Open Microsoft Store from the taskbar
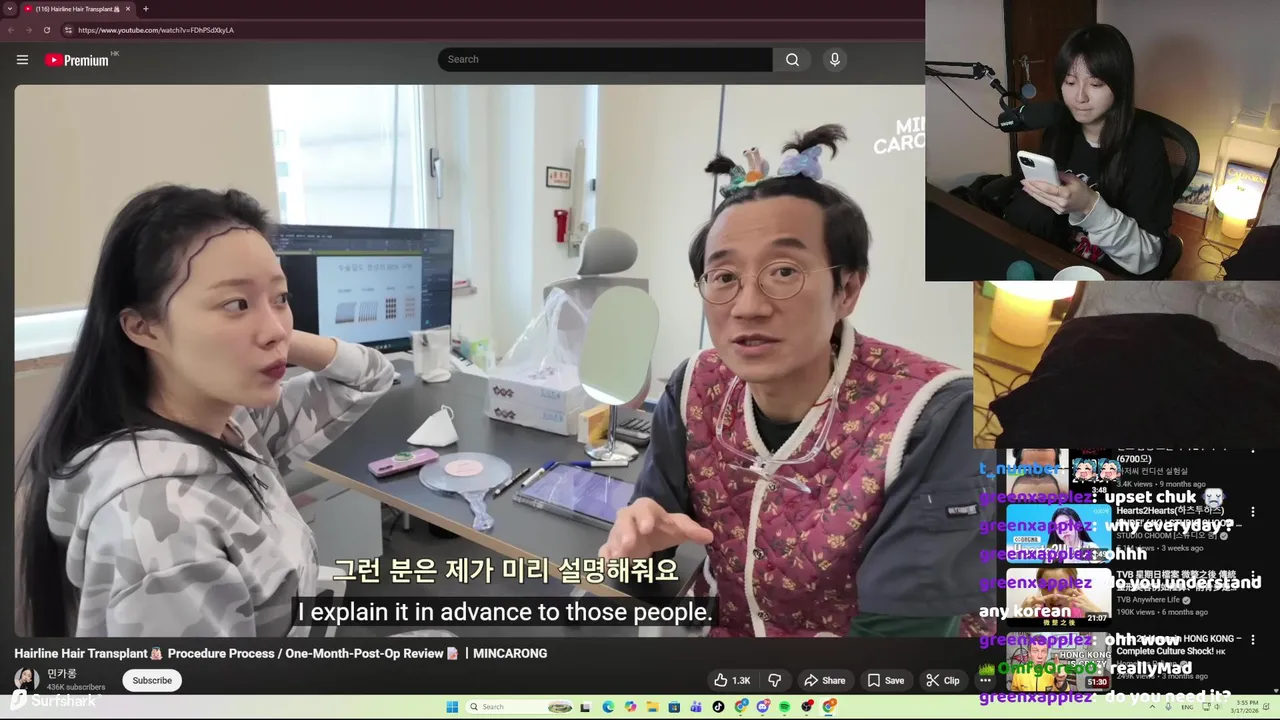This screenshot has width=1280, height=720. [x=674, y=707]
